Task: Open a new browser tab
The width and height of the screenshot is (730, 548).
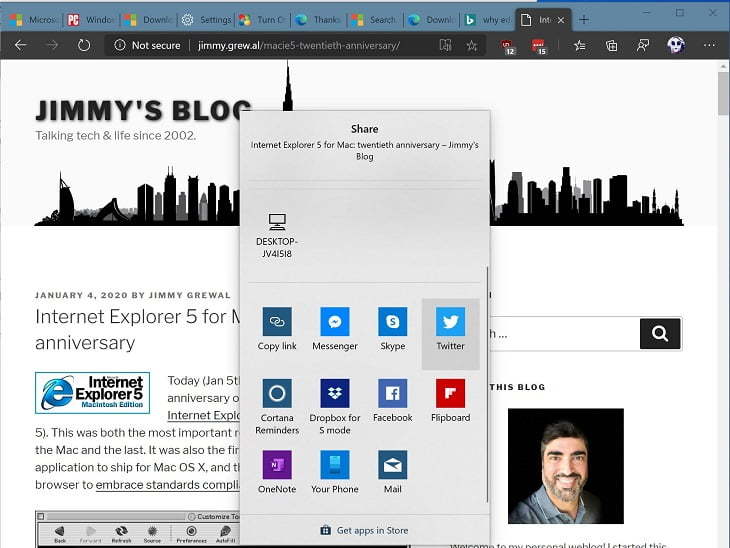Action: point(584,20)
